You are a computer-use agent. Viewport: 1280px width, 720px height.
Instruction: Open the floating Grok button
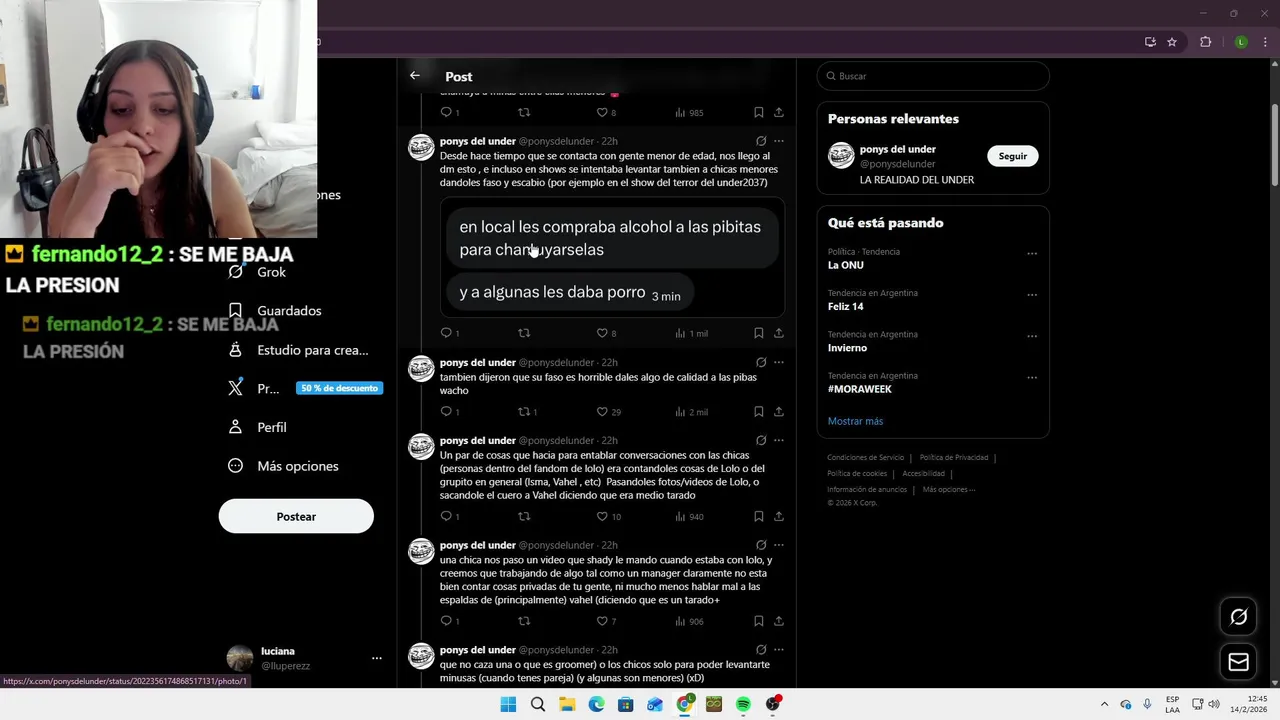pos(1238,617)
